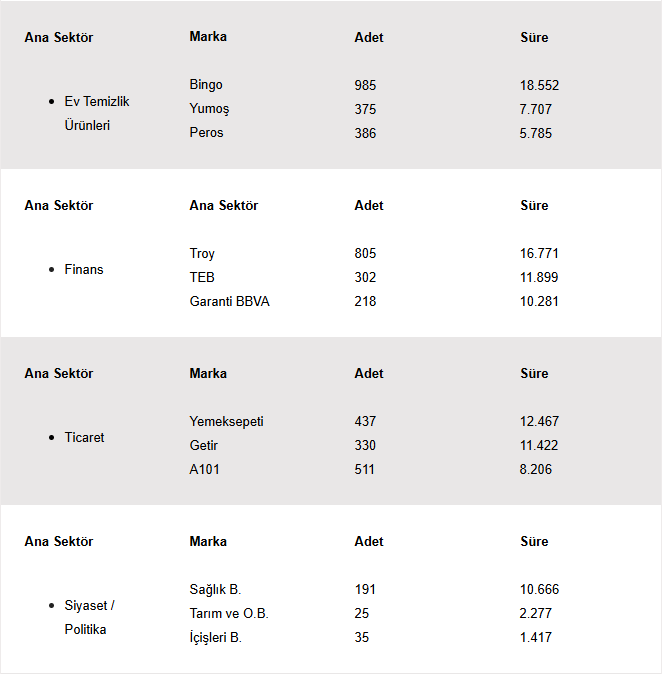Screen dimensions: 662x674
Task: Select the Yemeksepeti brand name
Action: 226,421
